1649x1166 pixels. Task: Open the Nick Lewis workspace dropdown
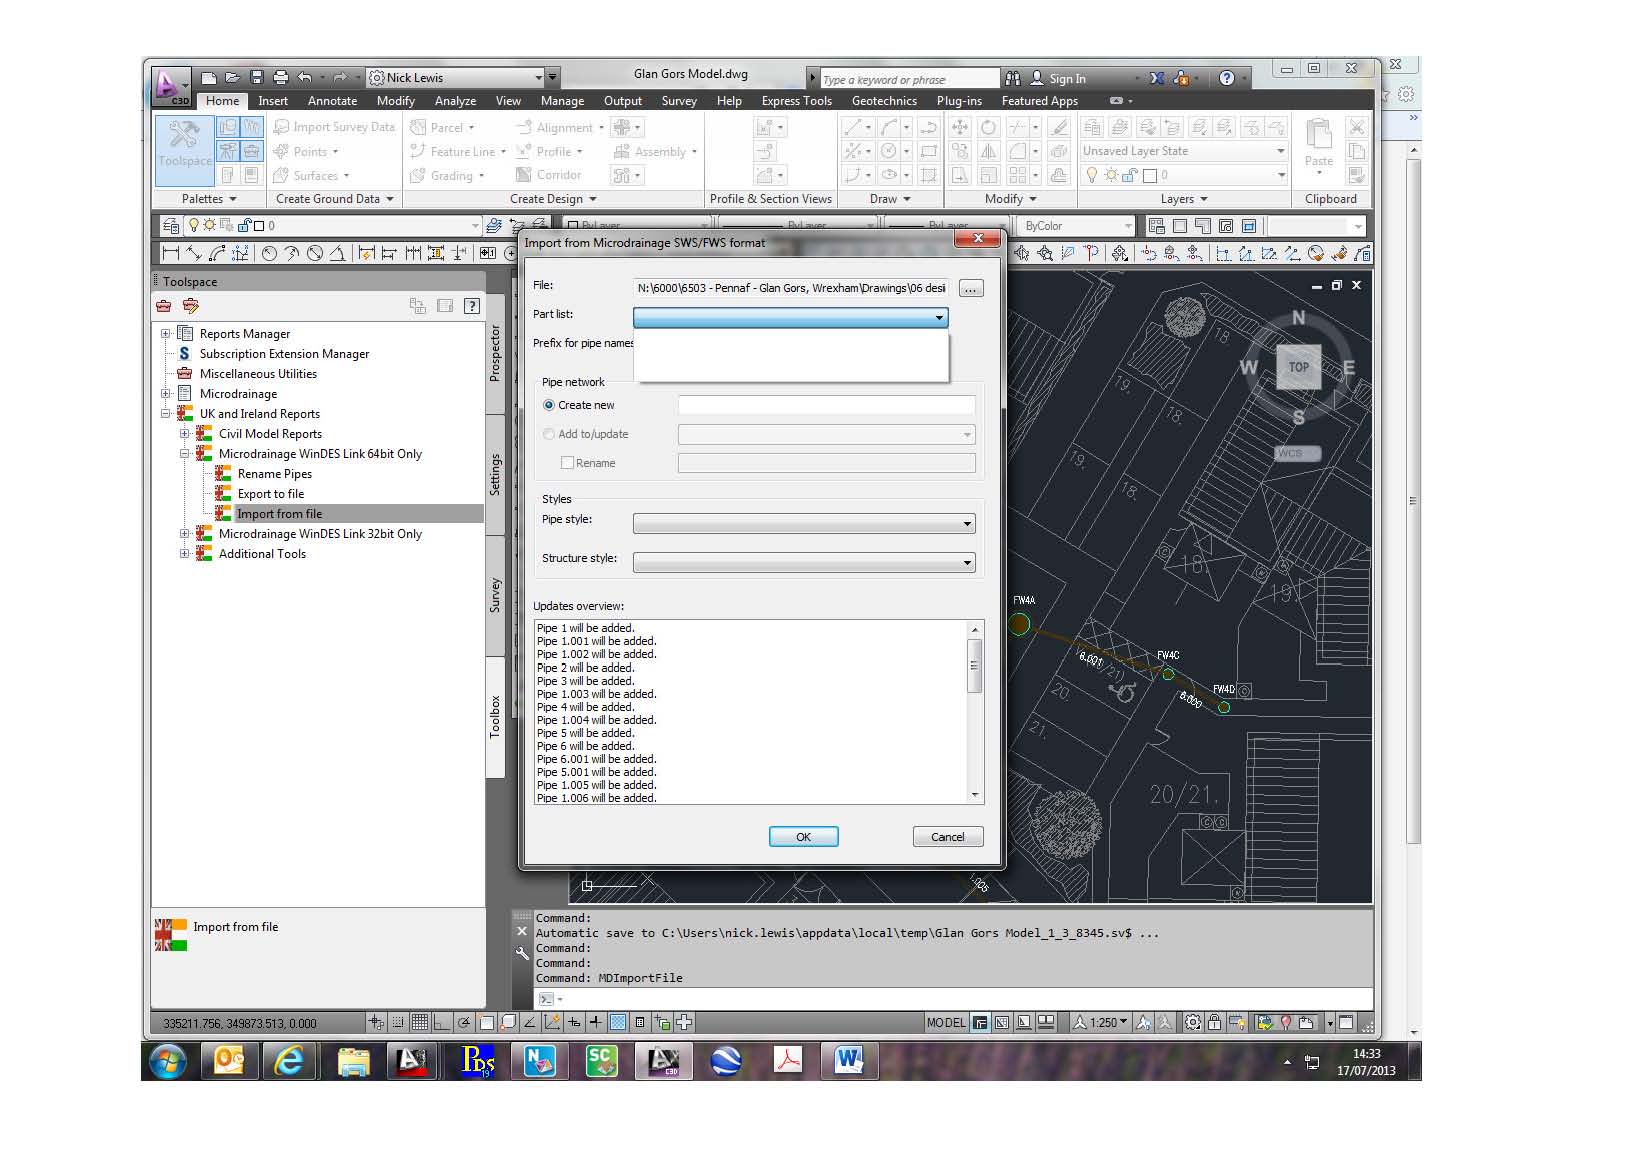456,78
